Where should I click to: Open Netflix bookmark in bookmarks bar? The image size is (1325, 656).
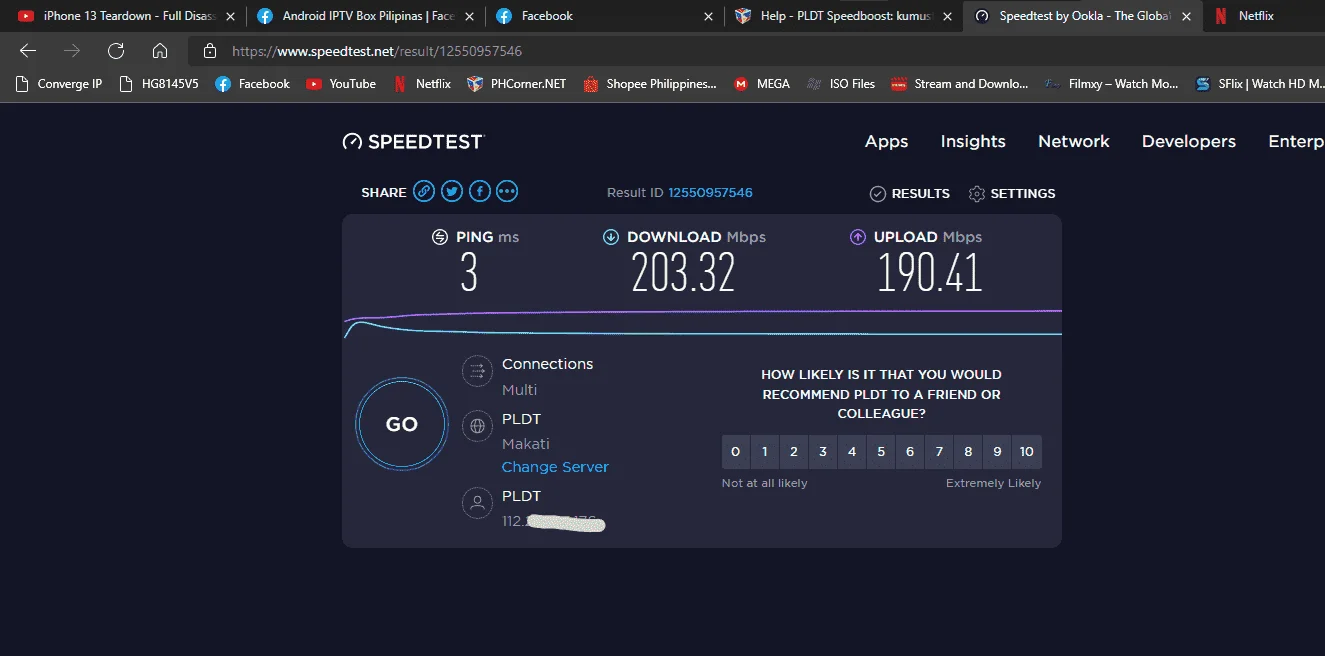tap(421, 84)
